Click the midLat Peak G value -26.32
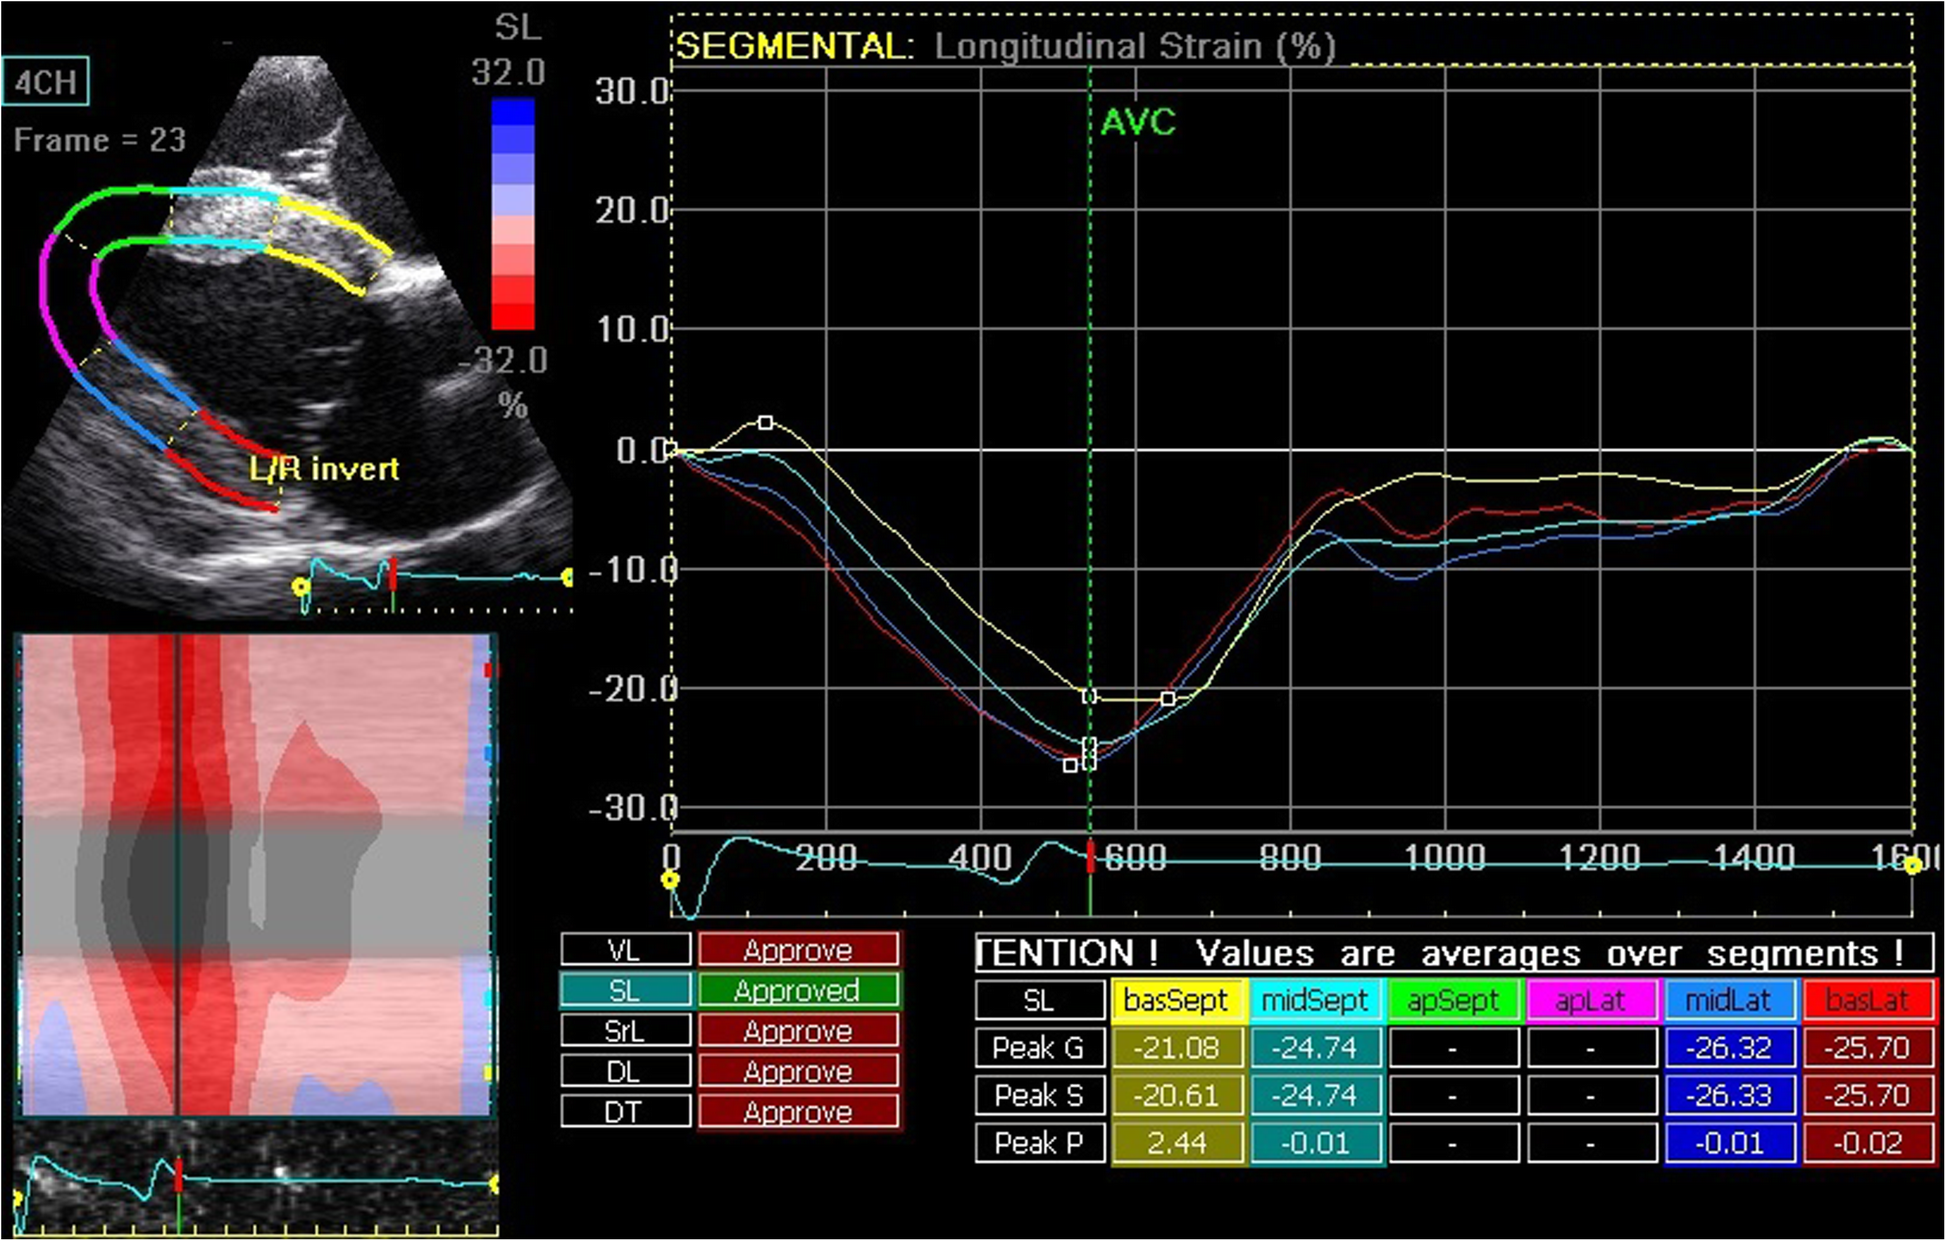Image resolution: width=1946 pixels, height=1241 pixels. (x=1729, y=1048)
